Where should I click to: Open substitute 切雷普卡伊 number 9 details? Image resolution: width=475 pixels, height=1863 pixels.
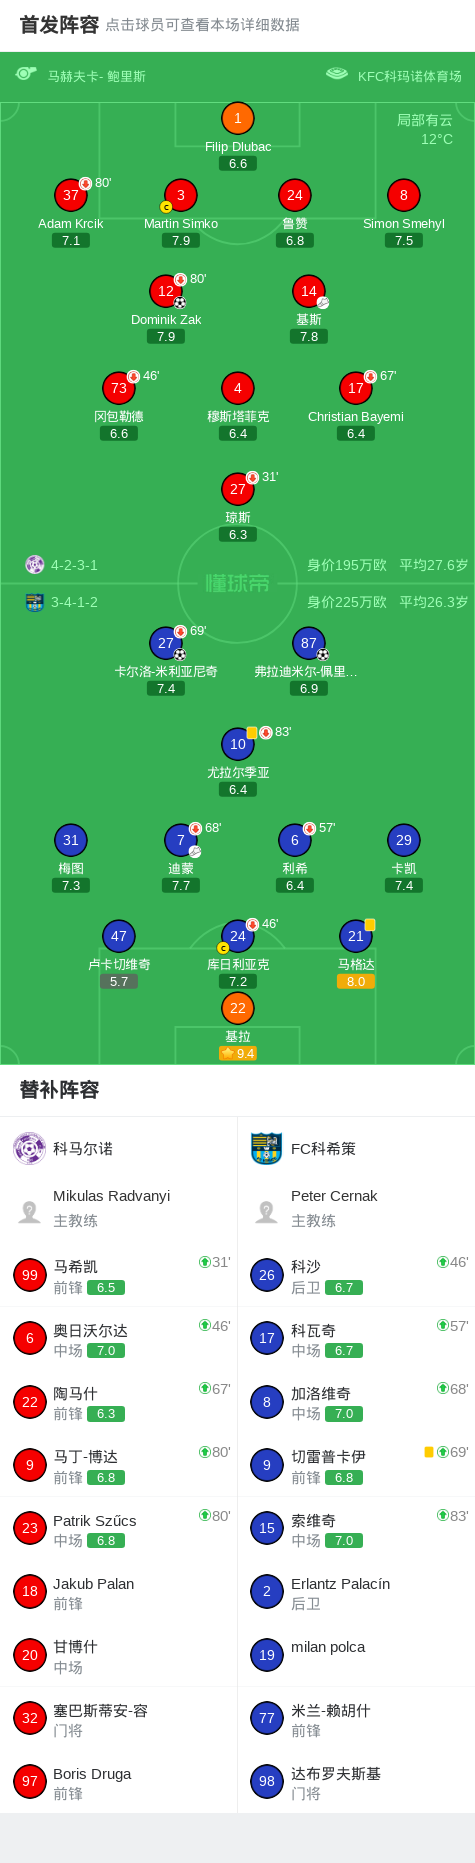coord(356,1465)
